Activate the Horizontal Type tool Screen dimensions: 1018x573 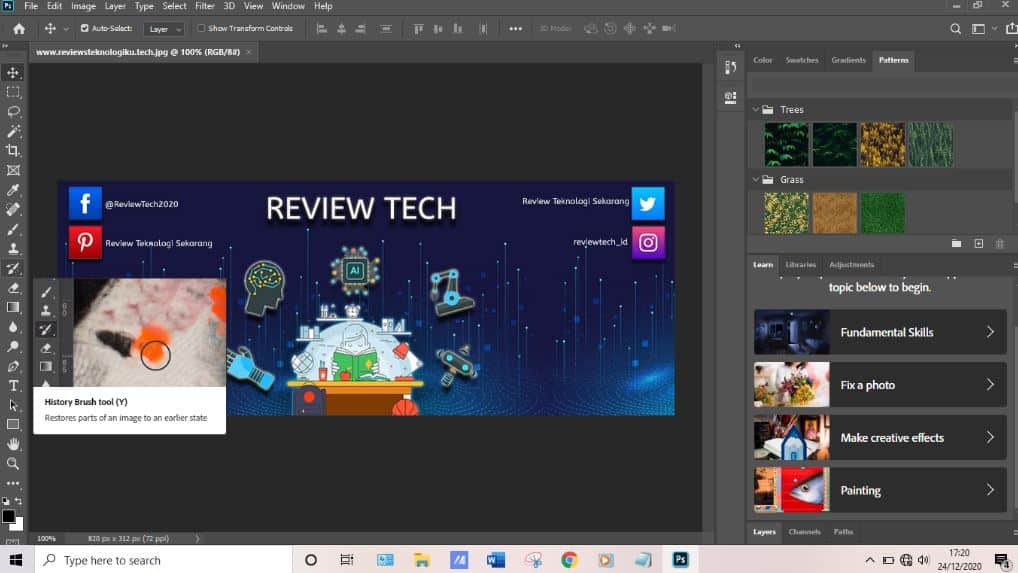[13, 385]
